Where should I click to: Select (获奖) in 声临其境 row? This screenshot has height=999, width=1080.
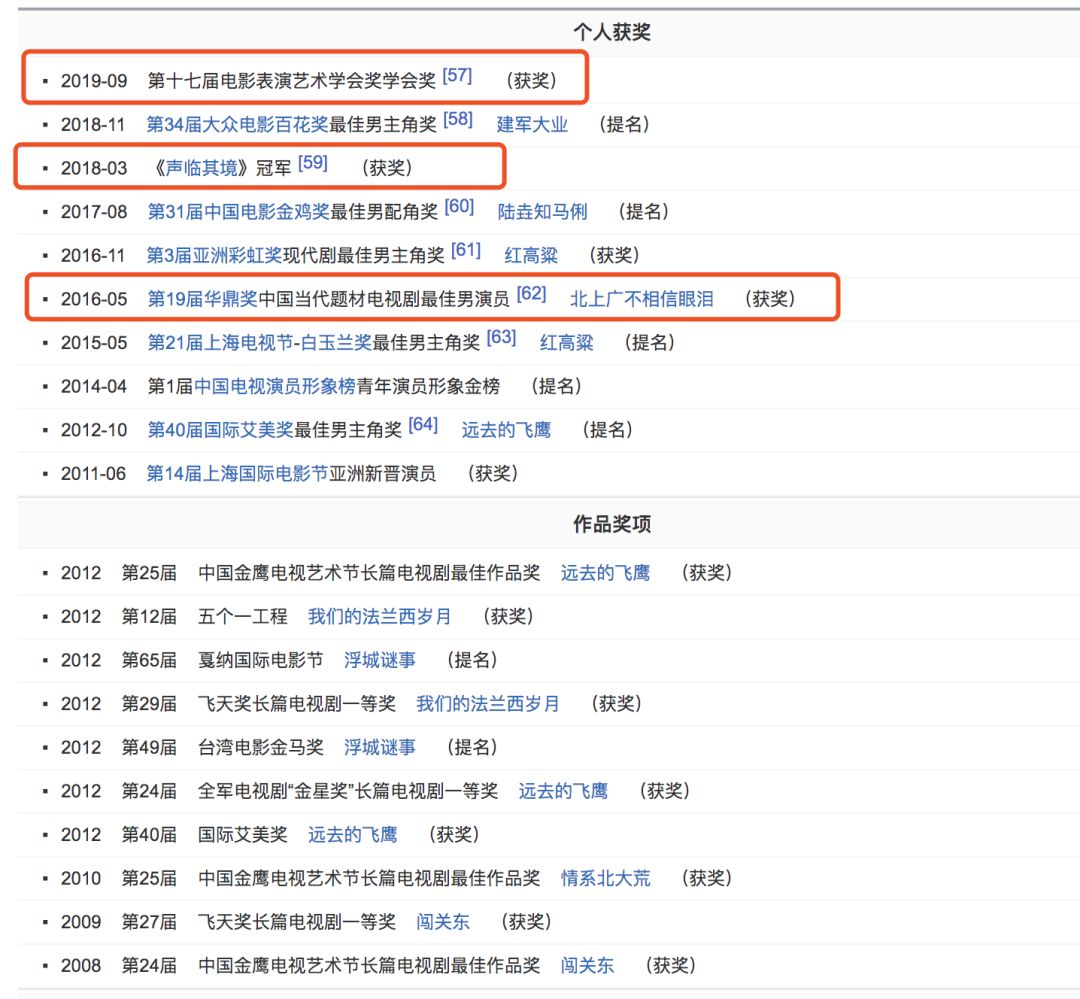coord(386,168)
